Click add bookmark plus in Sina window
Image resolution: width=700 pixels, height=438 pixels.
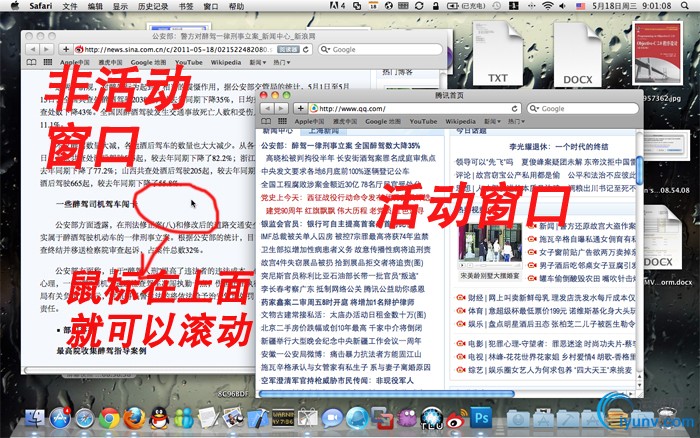pyautogui.click(x=66, y=49)
